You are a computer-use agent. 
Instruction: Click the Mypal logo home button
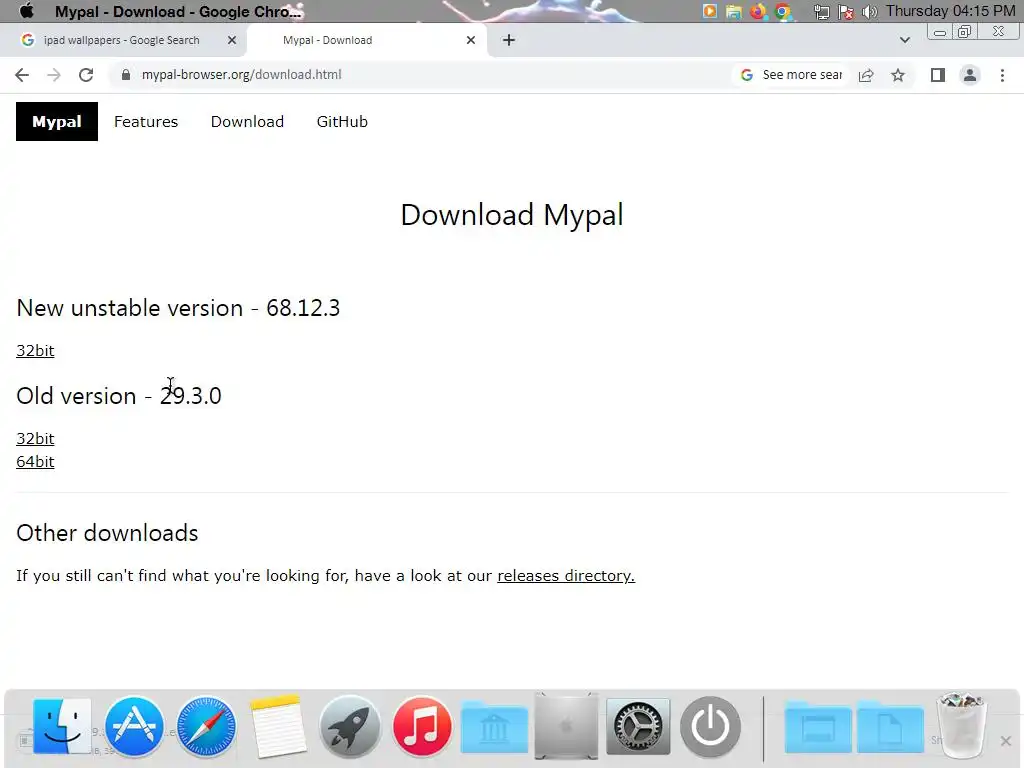coord(57,121)
